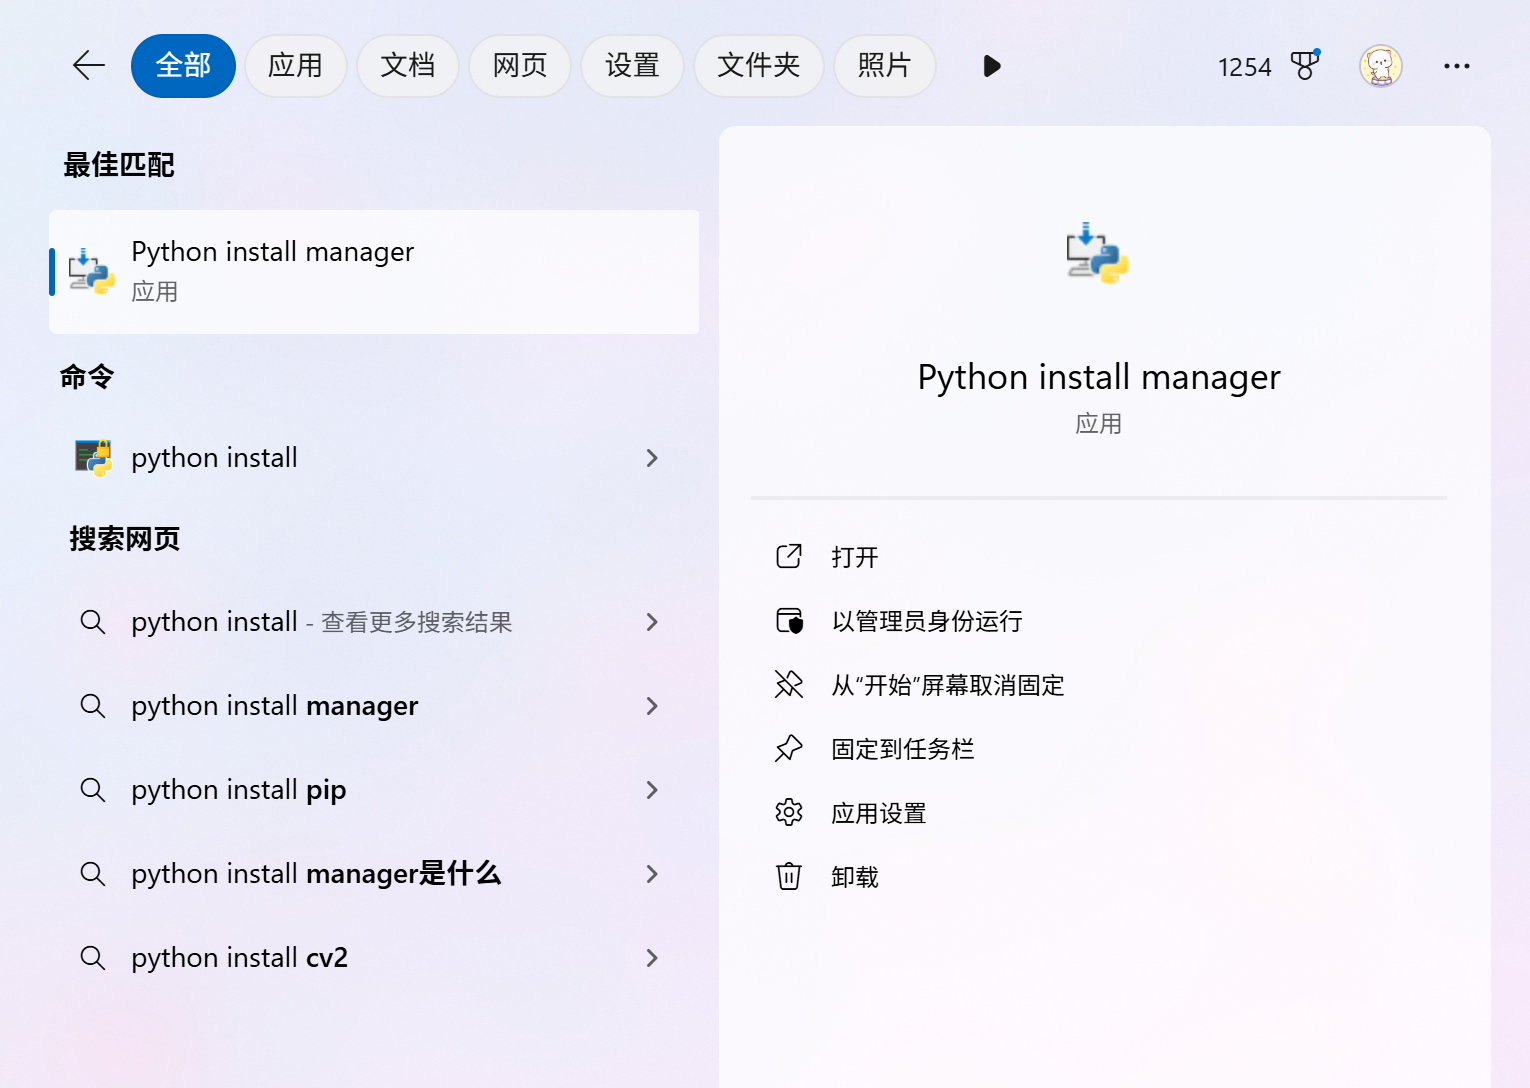Click the pin icon for taskbar
Image resolution: width=1530 pixels, height=1088 pixels.
click(x=789, y=748)
